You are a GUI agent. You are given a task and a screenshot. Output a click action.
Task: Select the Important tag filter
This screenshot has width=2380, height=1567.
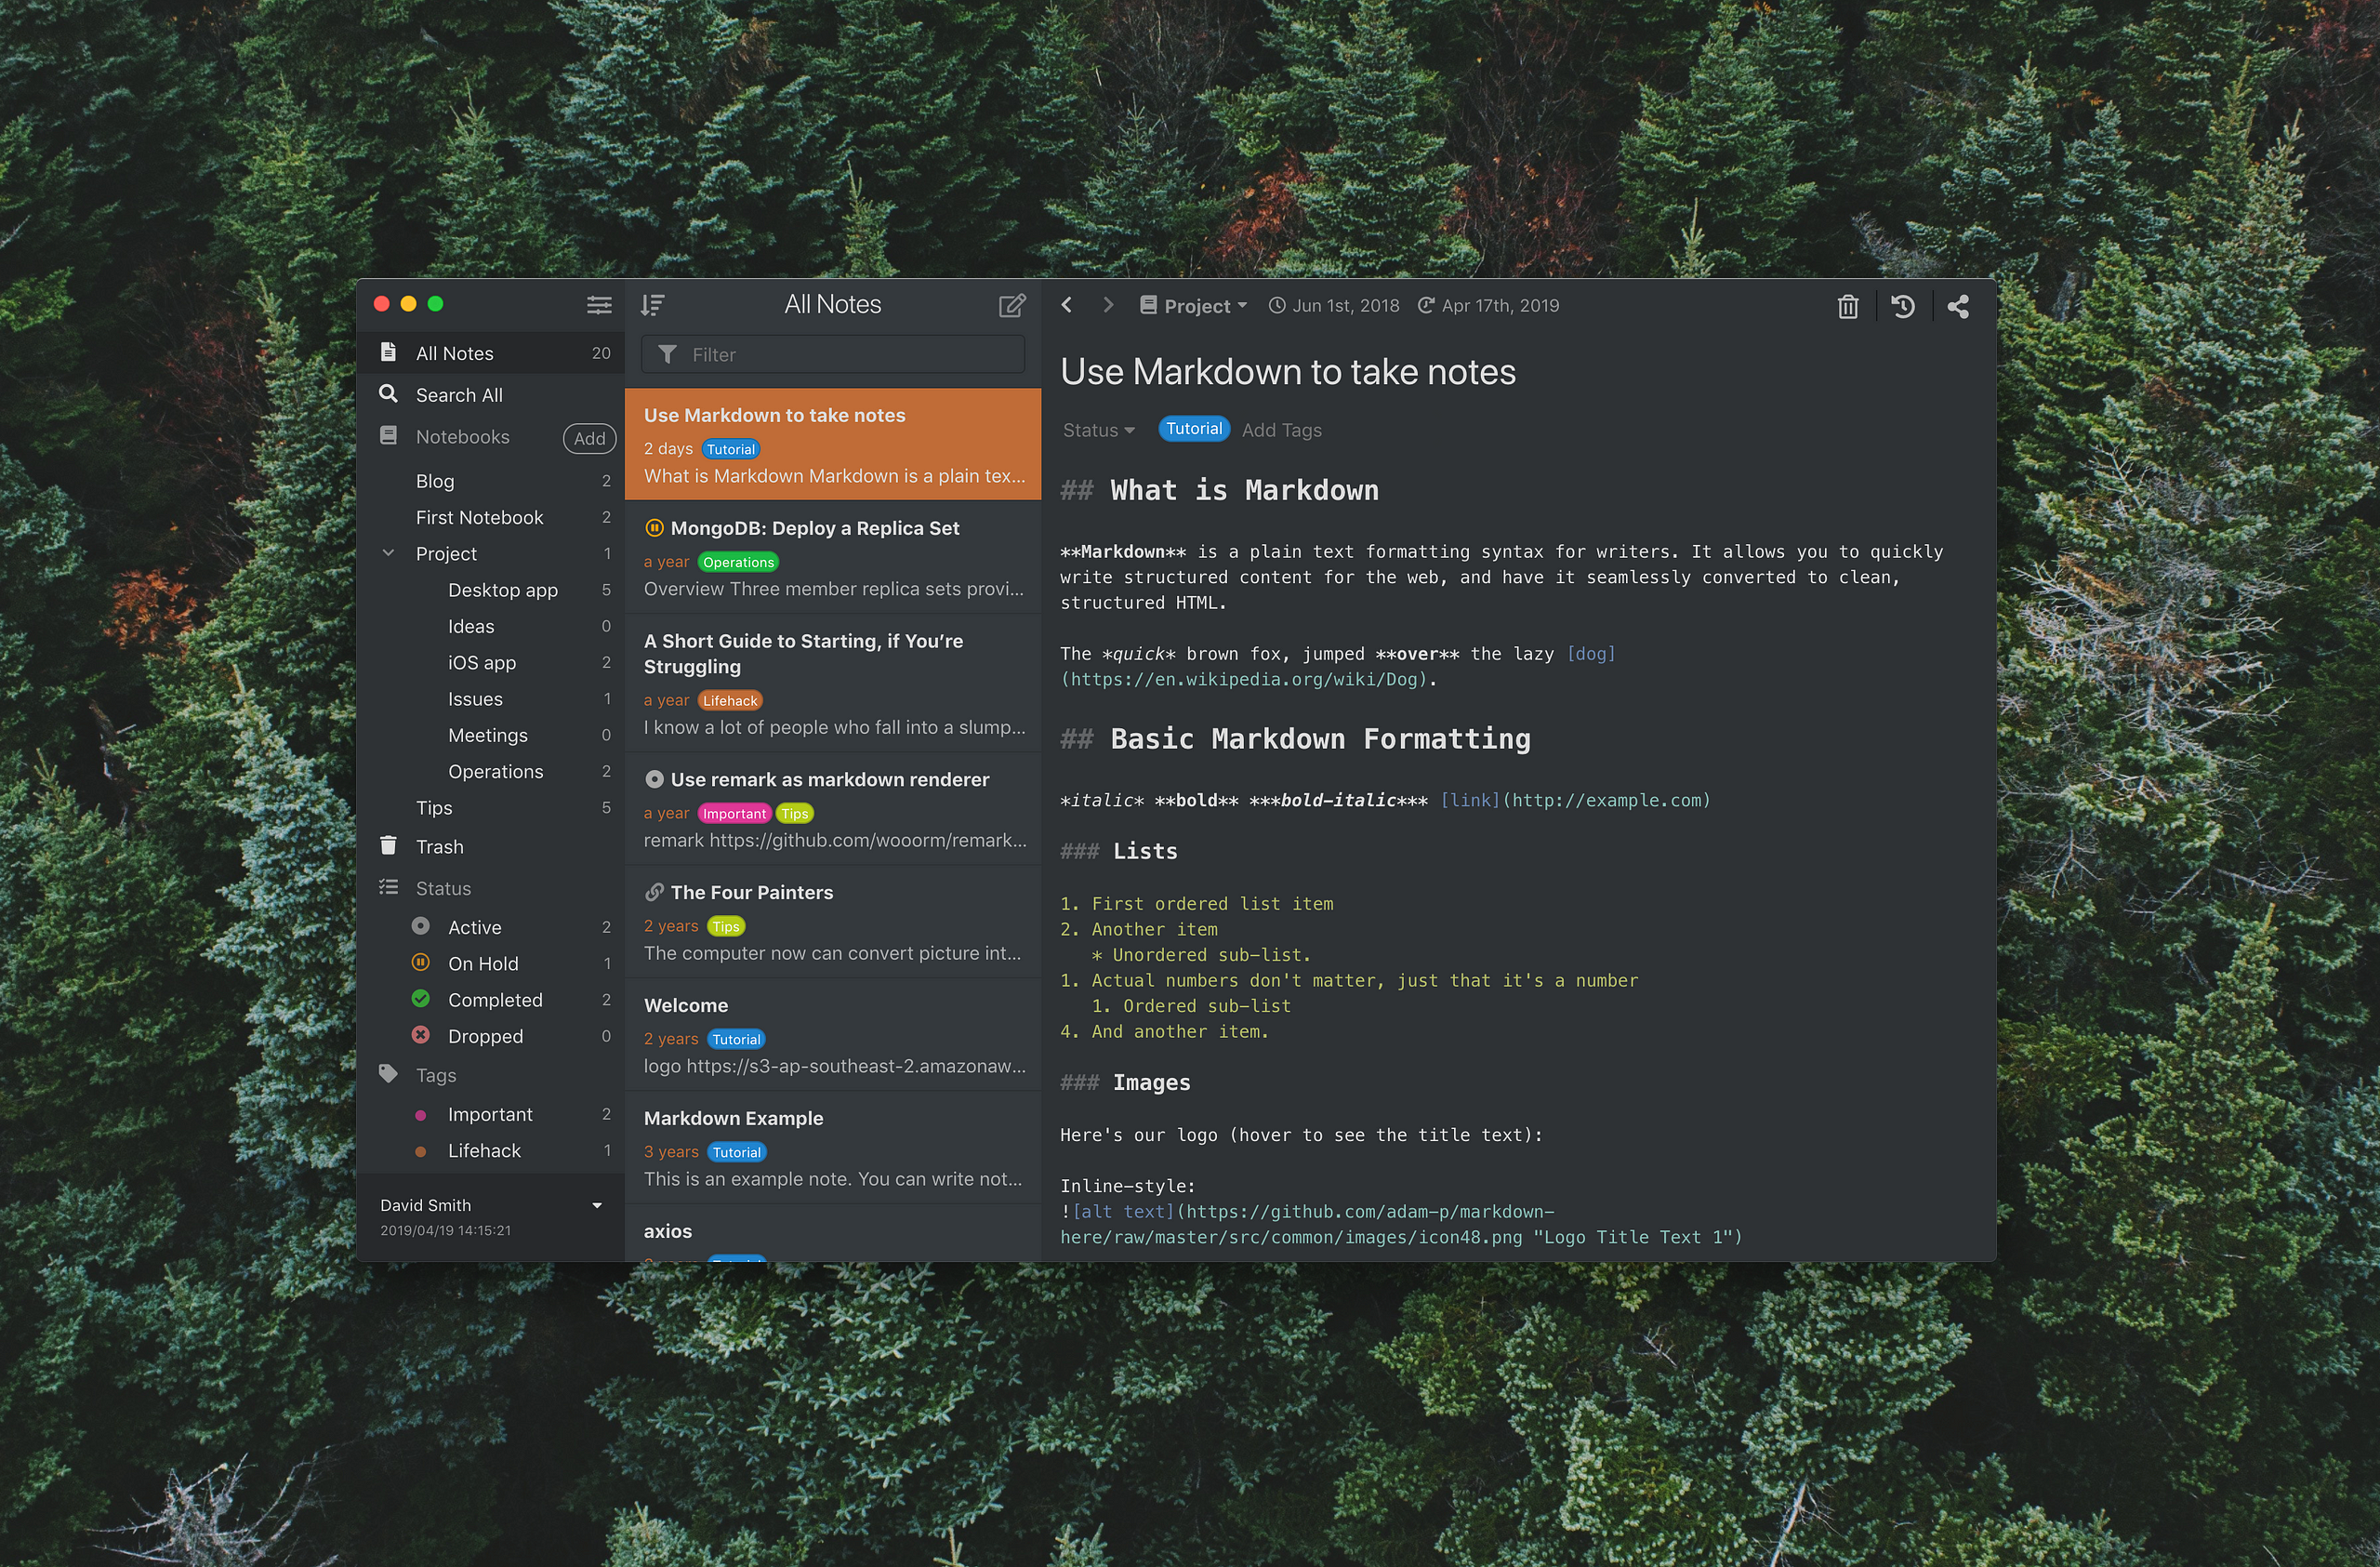[489, 1112]
